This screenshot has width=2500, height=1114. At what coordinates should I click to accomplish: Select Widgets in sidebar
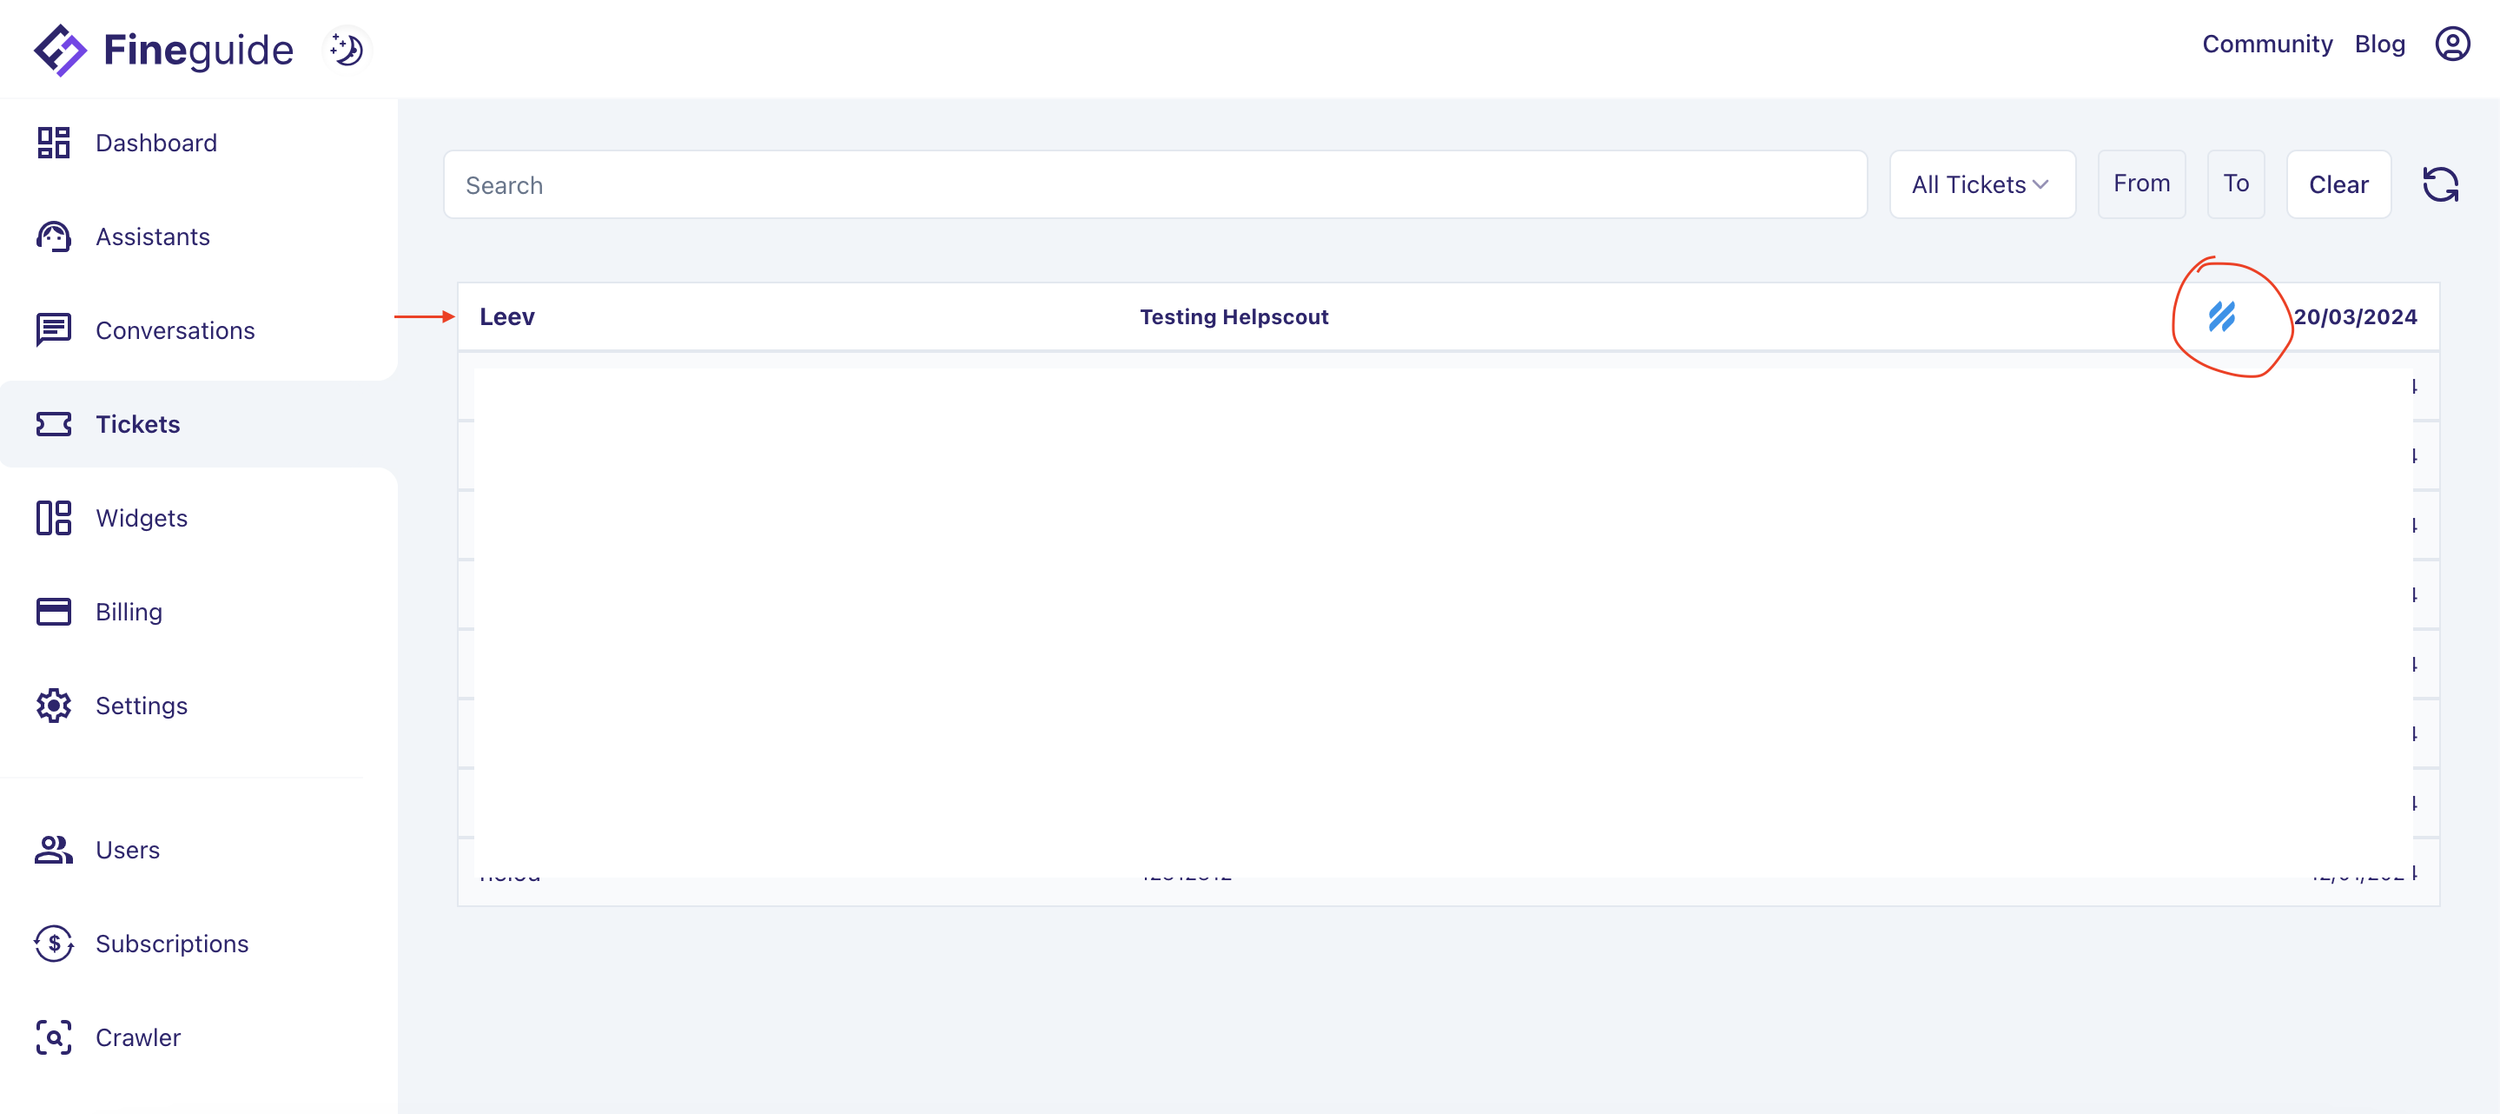tap(141, 518)
